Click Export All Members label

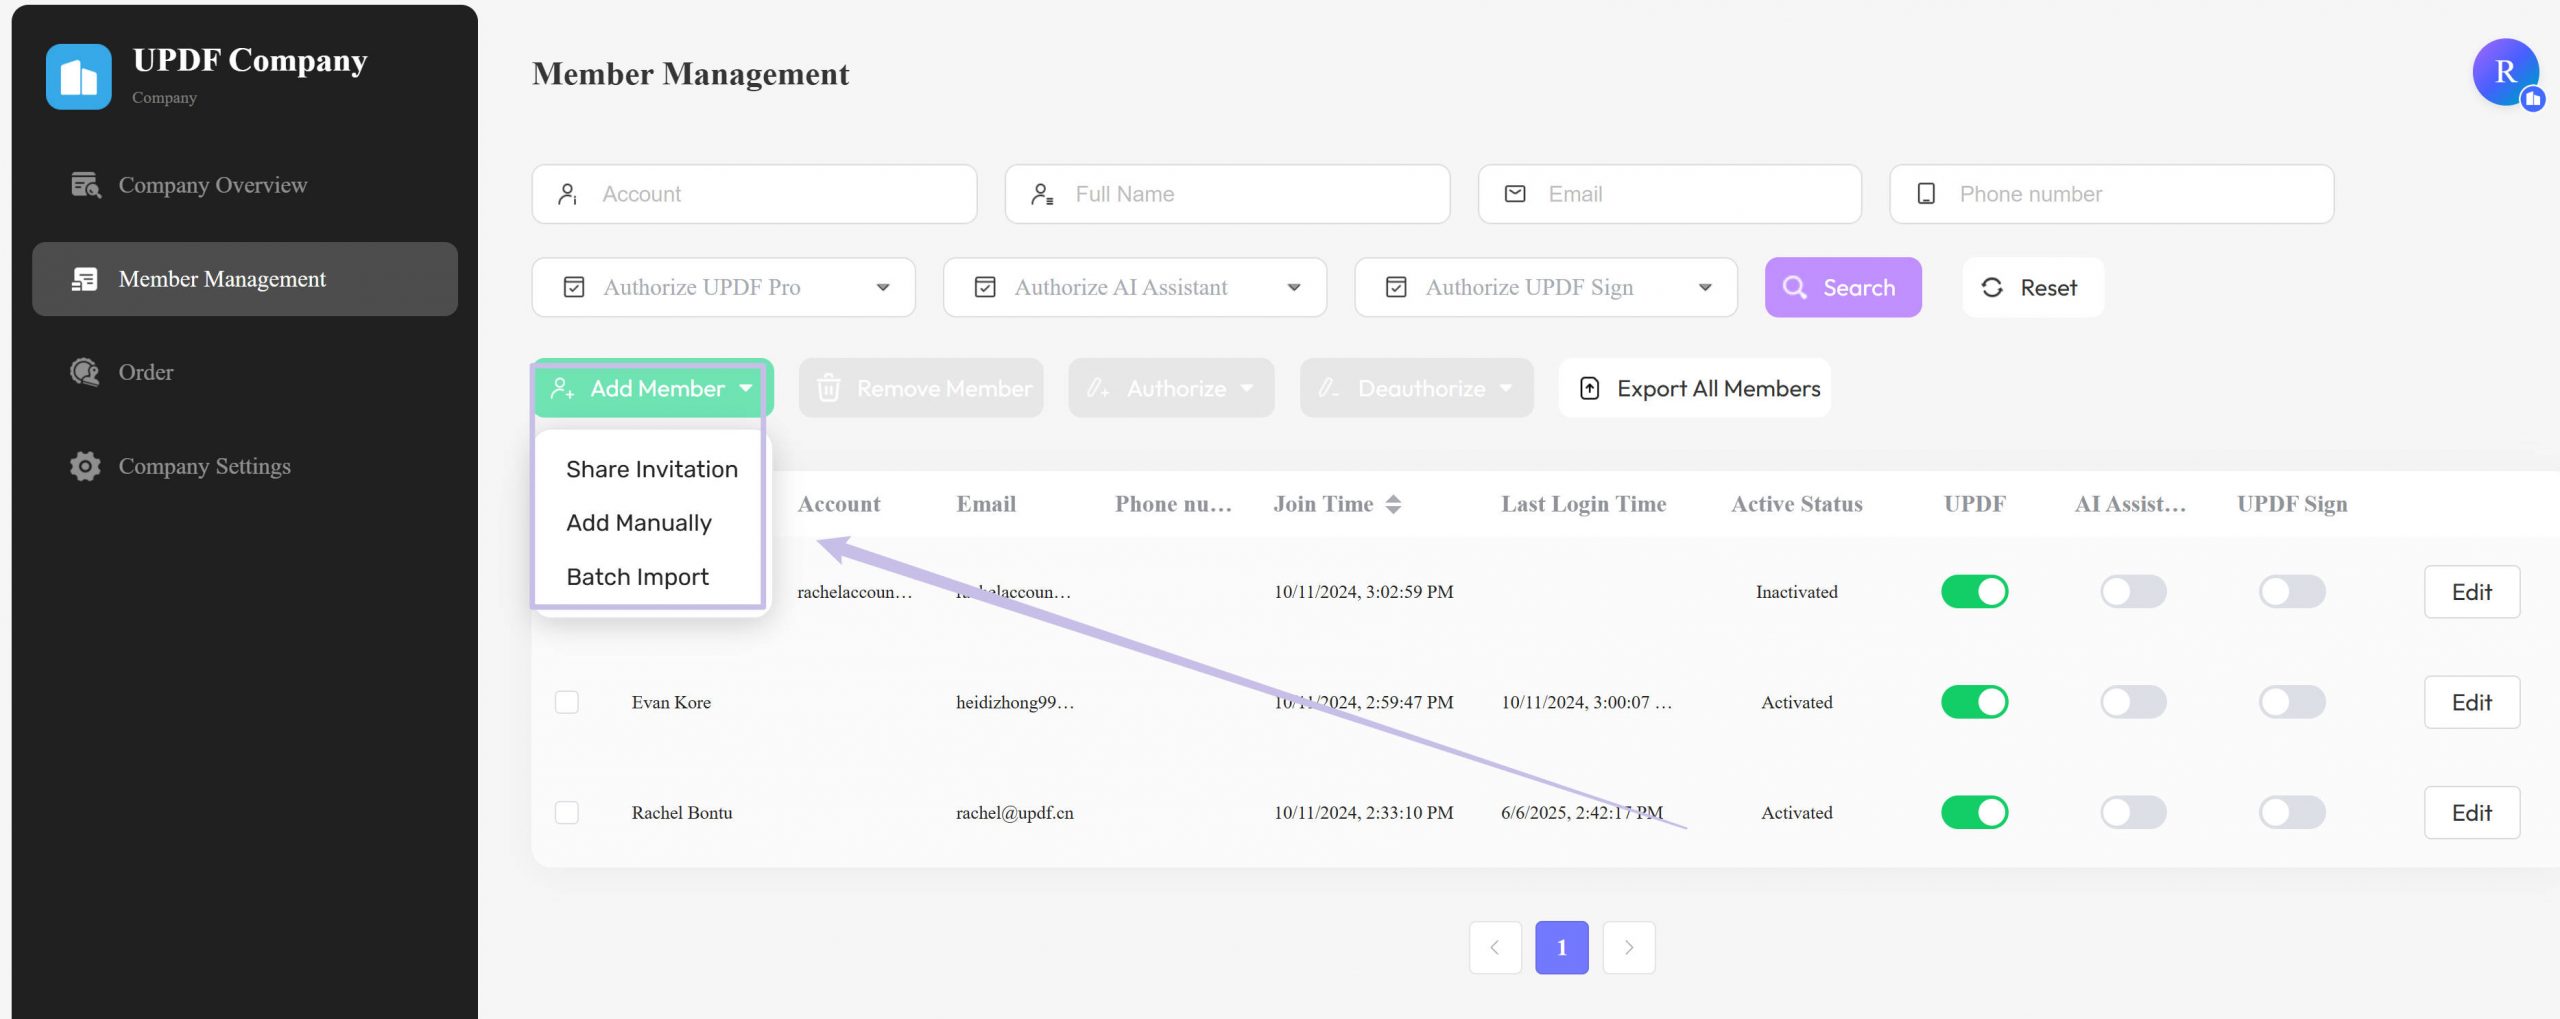click(x=1719, y=388)
